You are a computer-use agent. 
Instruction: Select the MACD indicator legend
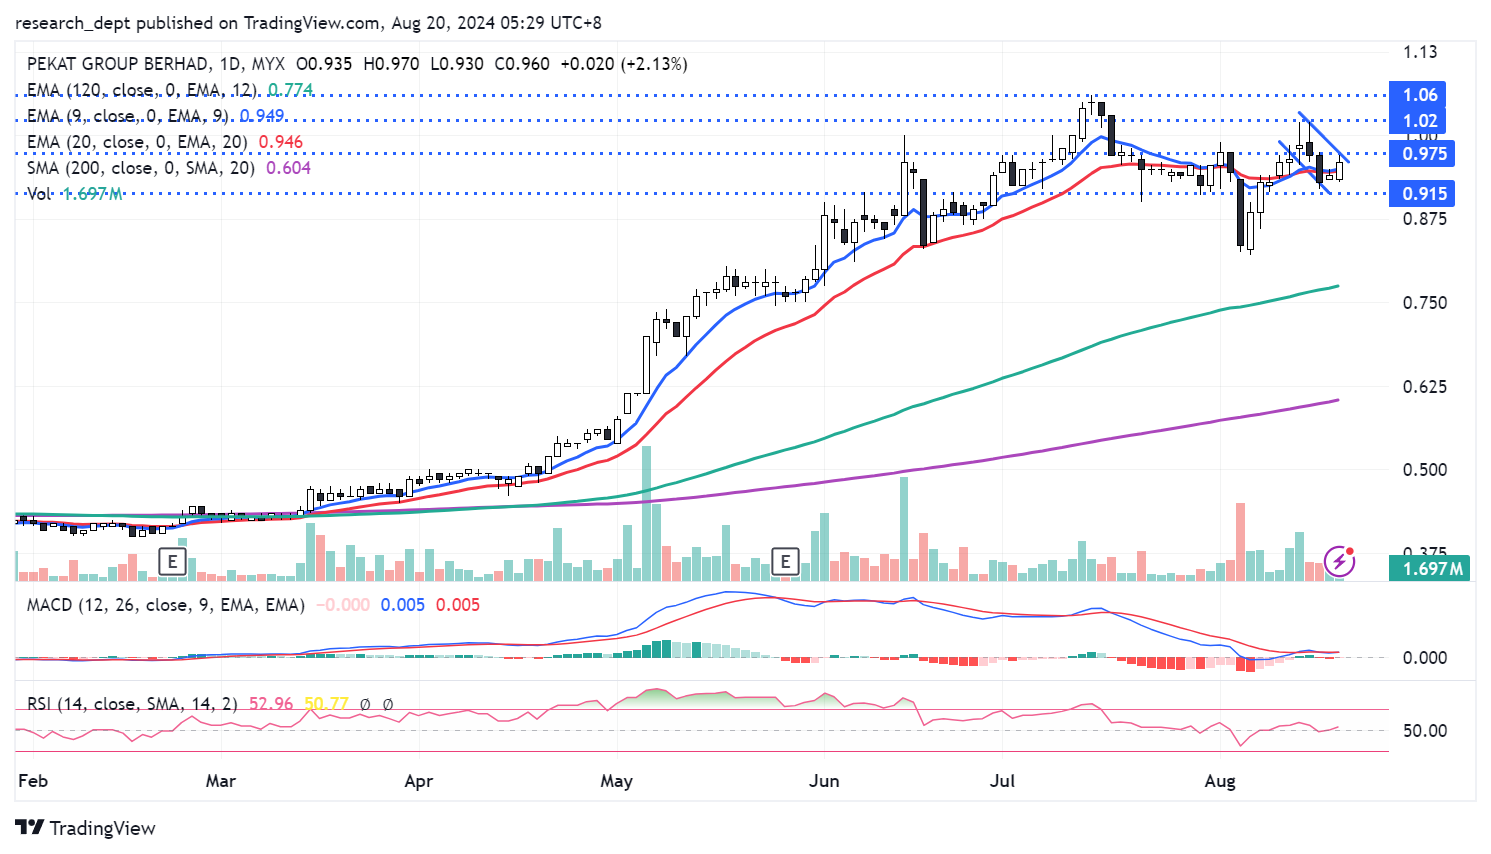(x=165, y=605)
